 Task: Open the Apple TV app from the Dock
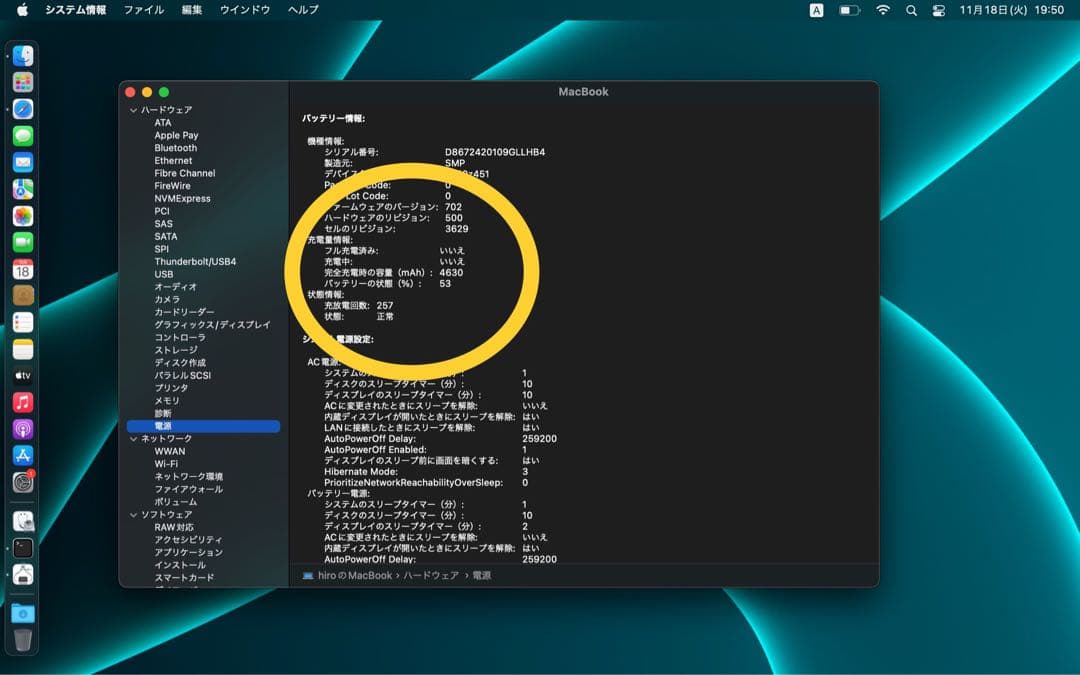[x=22, y=376]
